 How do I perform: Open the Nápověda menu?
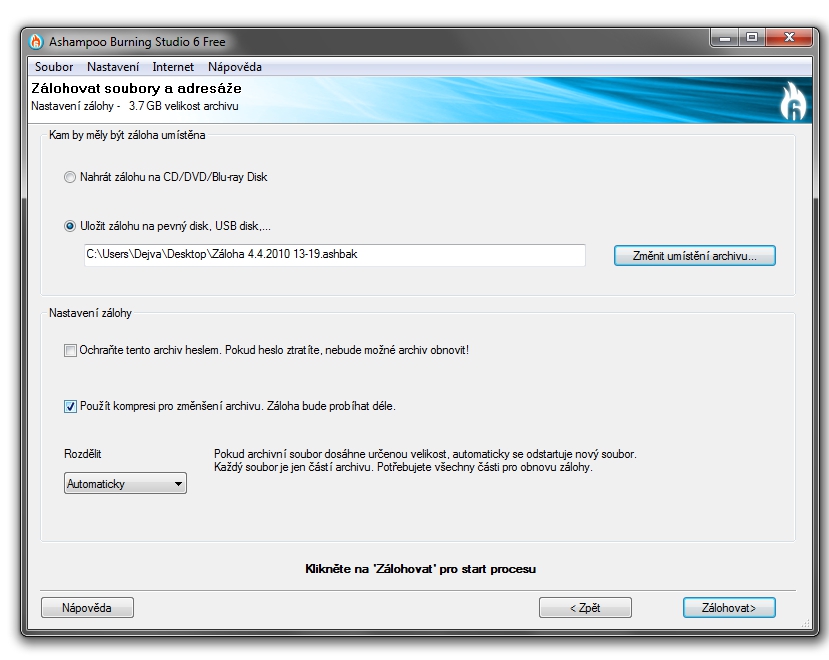tap(235, 67)
